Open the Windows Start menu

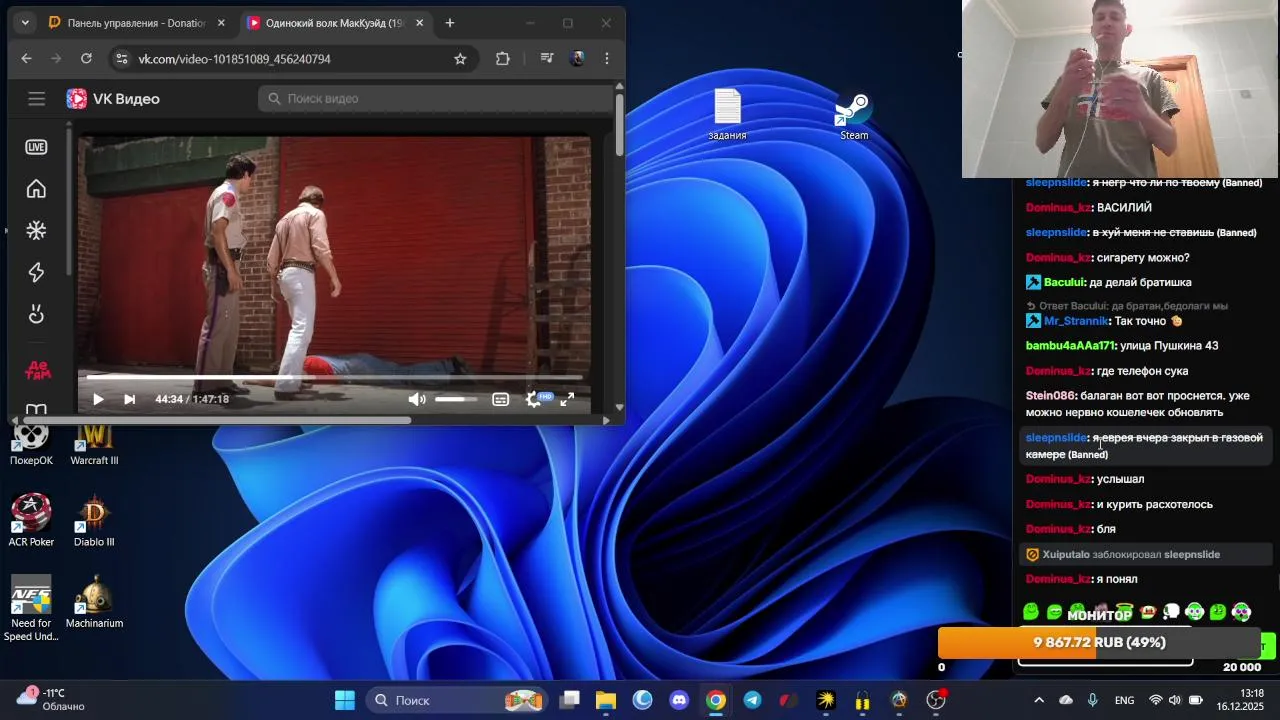click(x=345, y=700)
